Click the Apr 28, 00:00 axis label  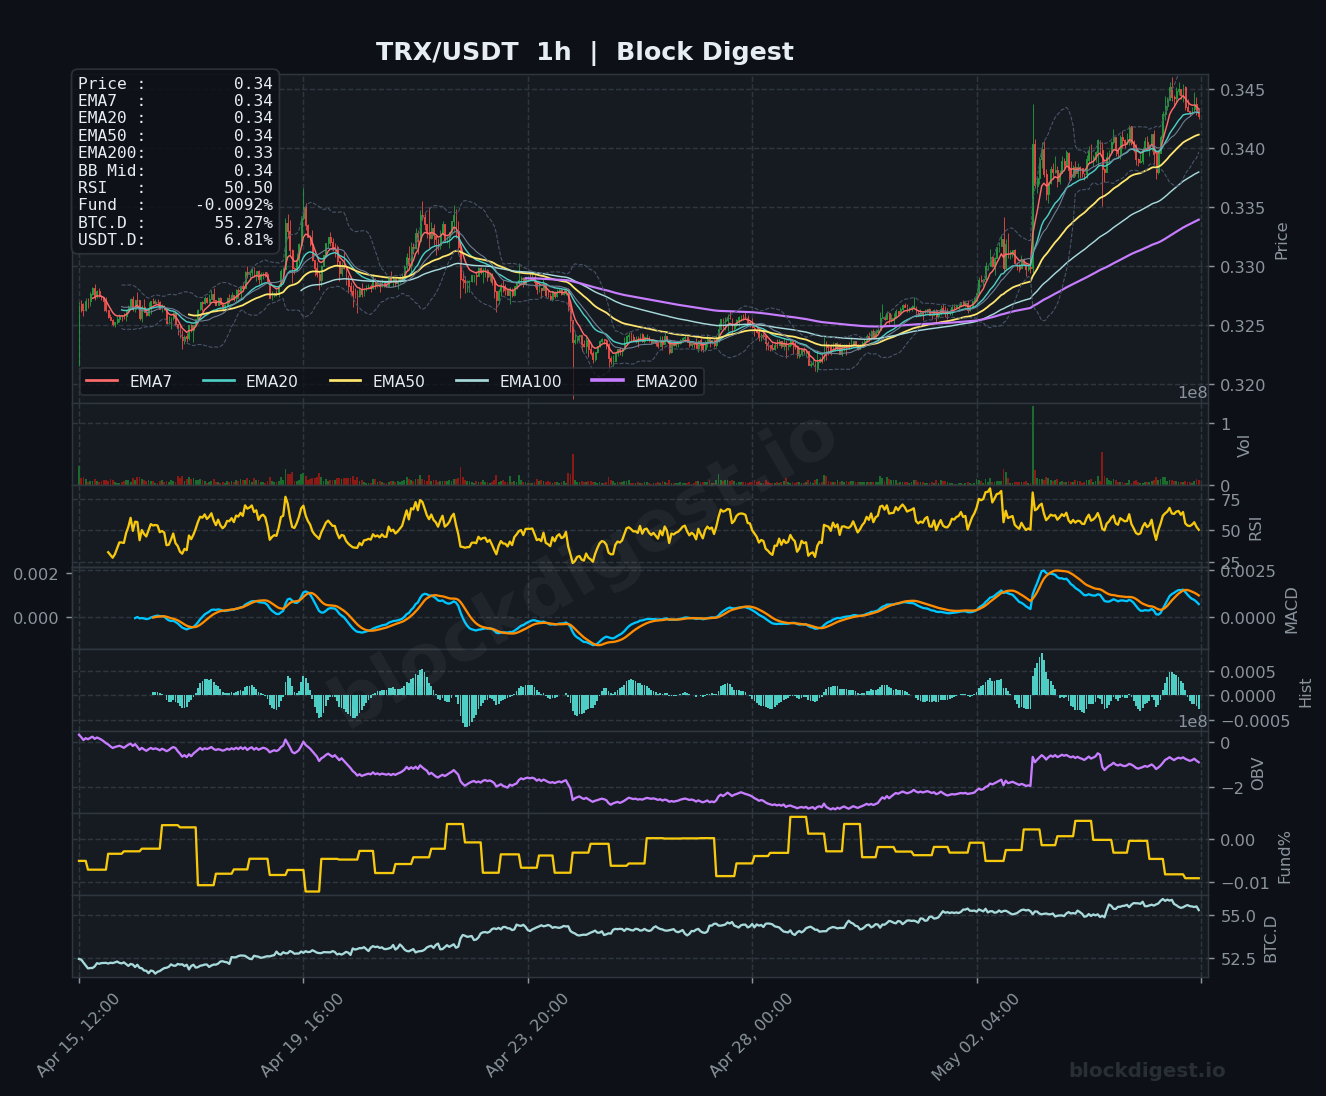(x=751, y=1035)
